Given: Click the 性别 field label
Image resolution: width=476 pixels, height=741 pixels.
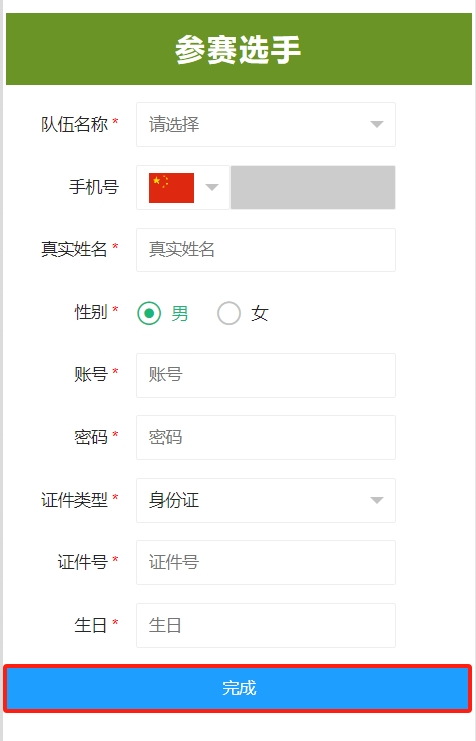Looking at the screenshot, I should 91,312.
